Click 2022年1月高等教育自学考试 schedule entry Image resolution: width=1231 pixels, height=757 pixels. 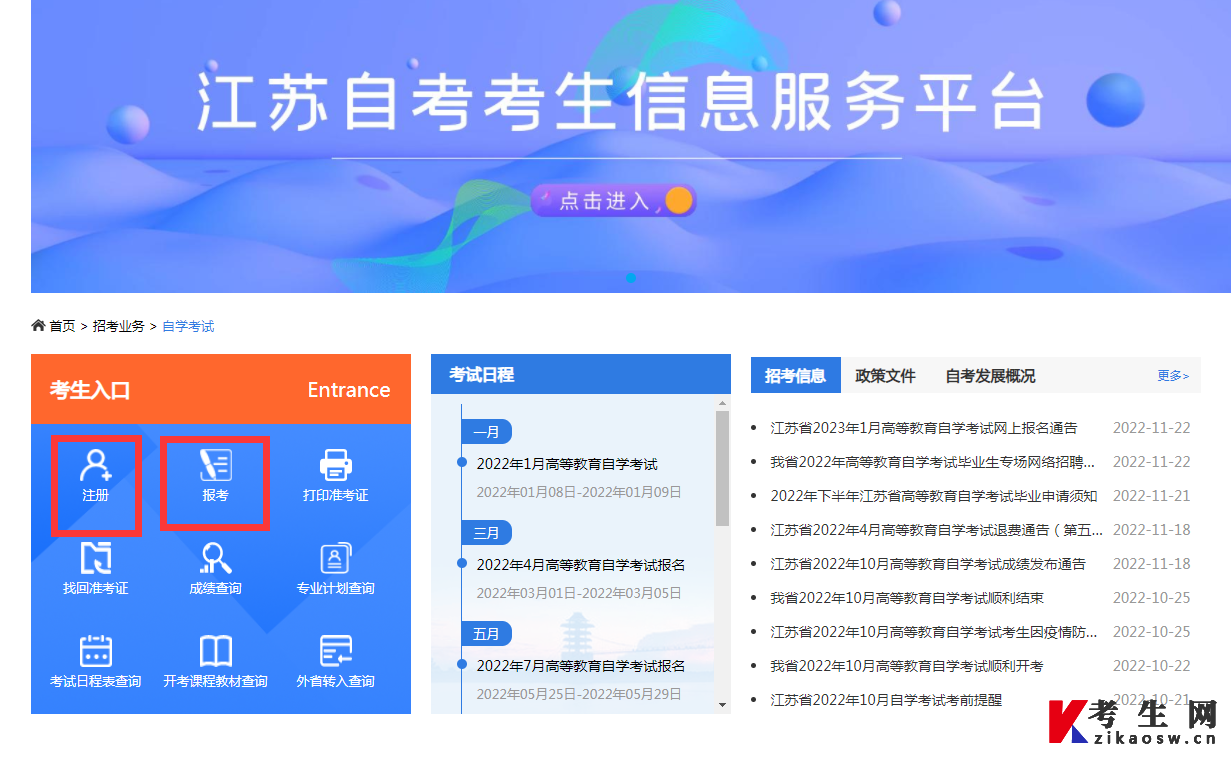567,464
